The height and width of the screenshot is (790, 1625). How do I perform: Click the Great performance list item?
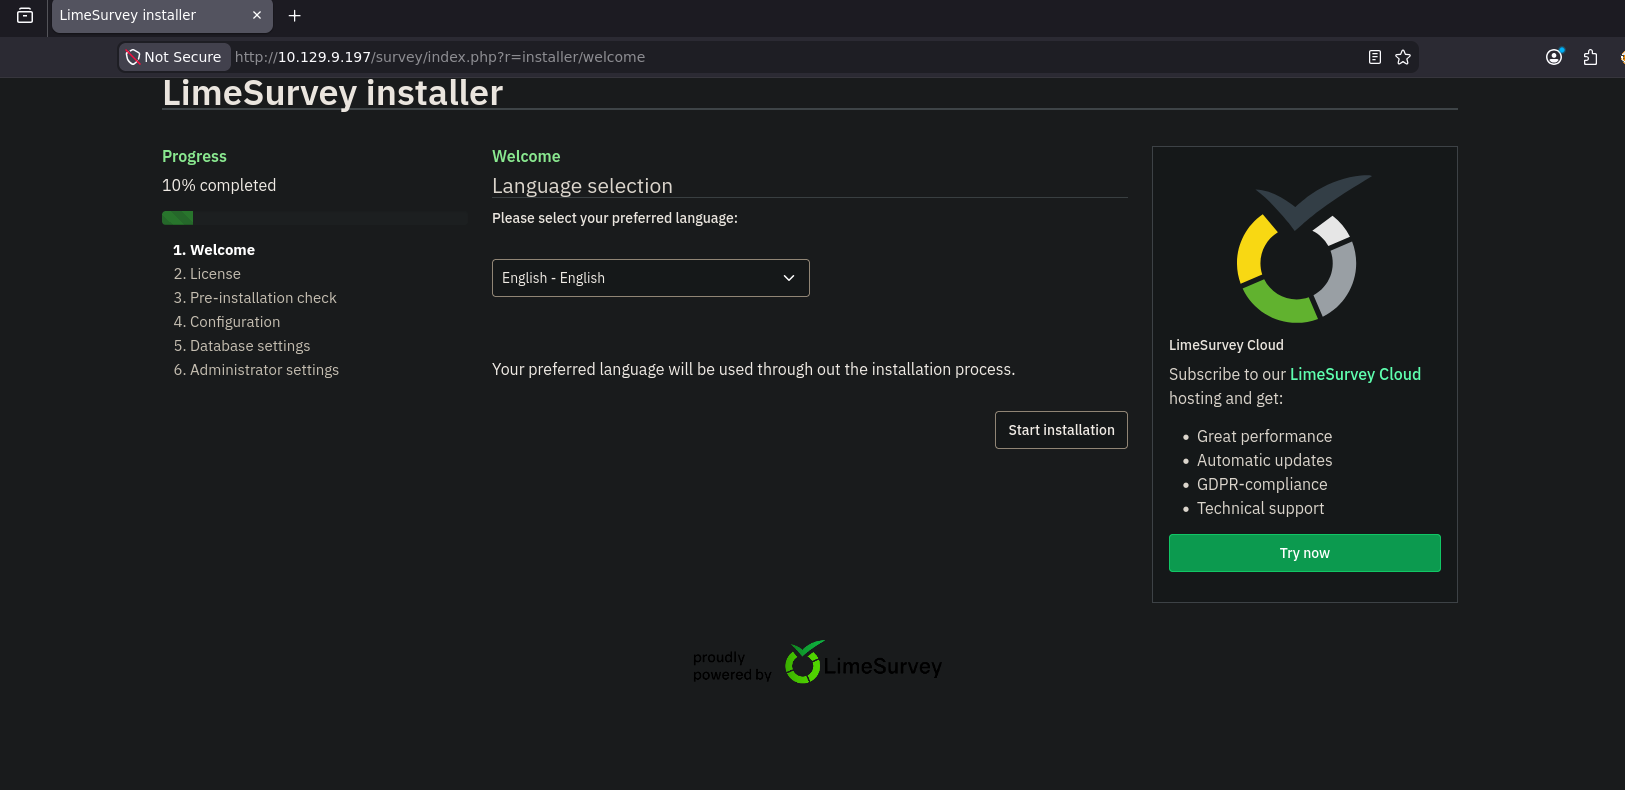(1264, 436)
